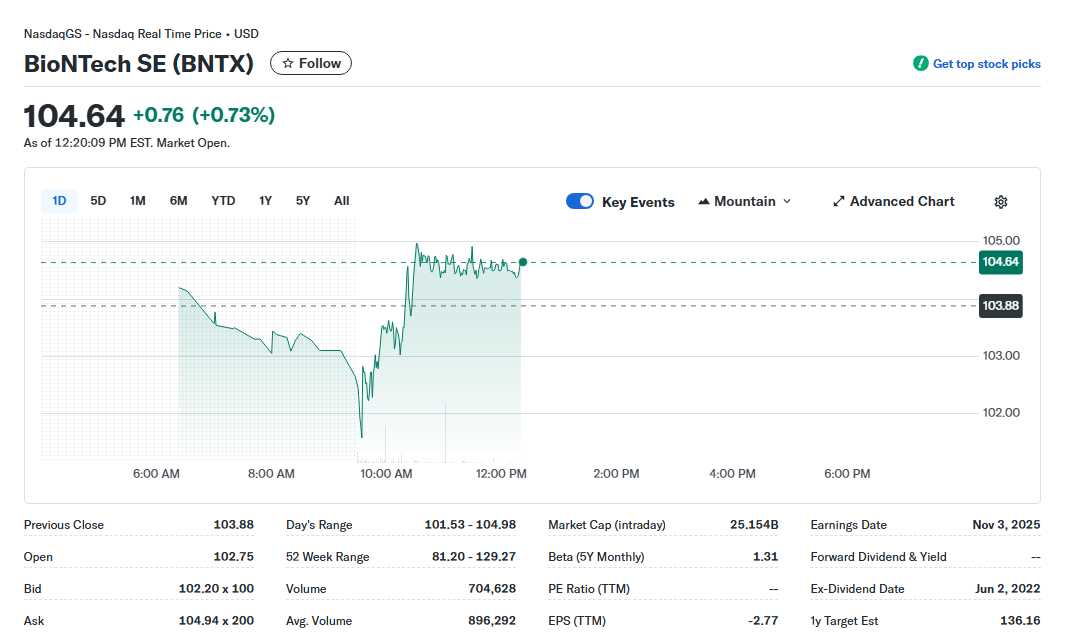Open the Get top stock picks link

(x=986, y=62)
